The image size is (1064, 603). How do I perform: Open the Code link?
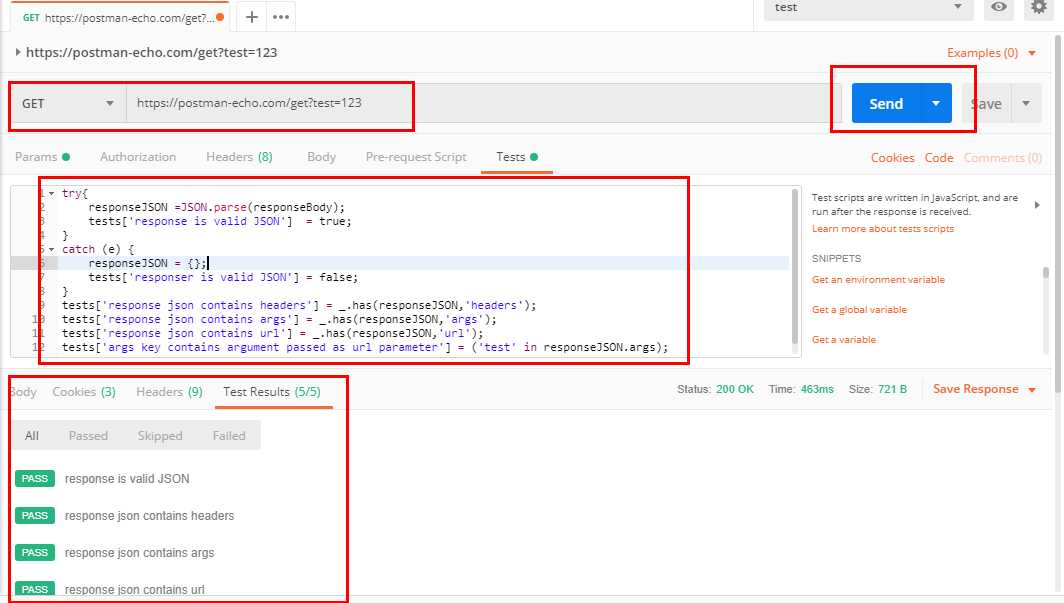(939, 157)
